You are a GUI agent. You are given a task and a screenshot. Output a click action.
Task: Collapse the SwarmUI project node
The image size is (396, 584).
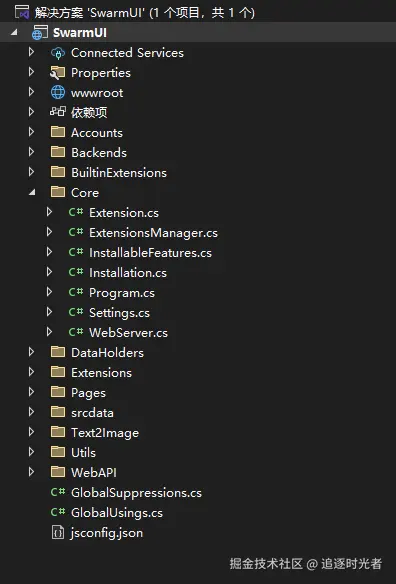tap(15, 33)
